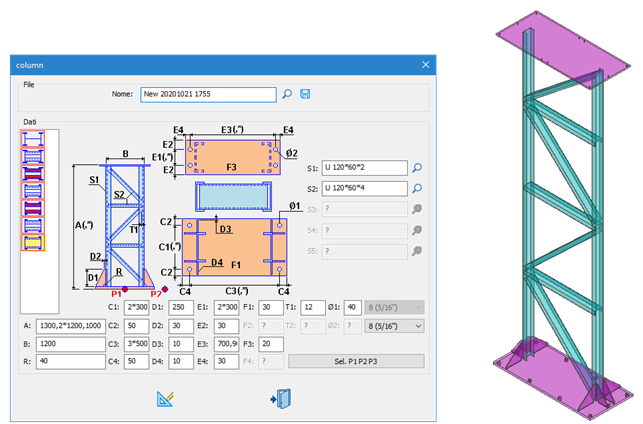643x424 pixels.
Task: Click the S2 profile field U 120*60*4
Action: point(365,188)
